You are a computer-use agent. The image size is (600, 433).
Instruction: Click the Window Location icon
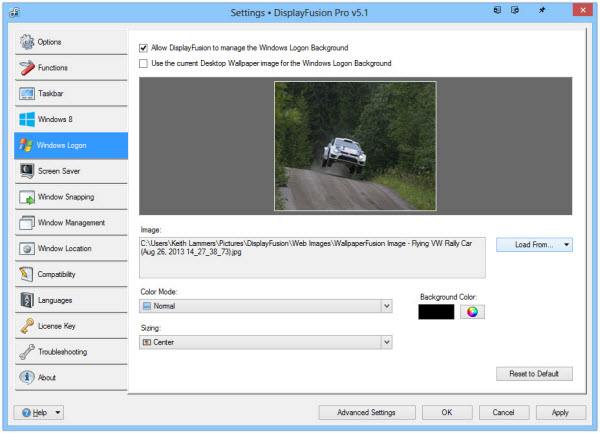tap(27, 249)
